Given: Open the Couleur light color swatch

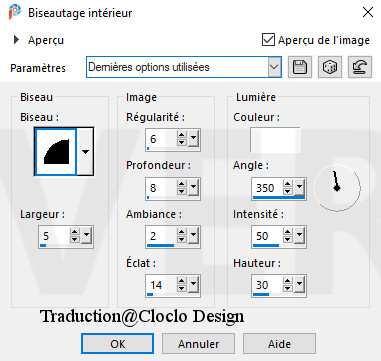Looking at the screenshot, I should (275, 139).
